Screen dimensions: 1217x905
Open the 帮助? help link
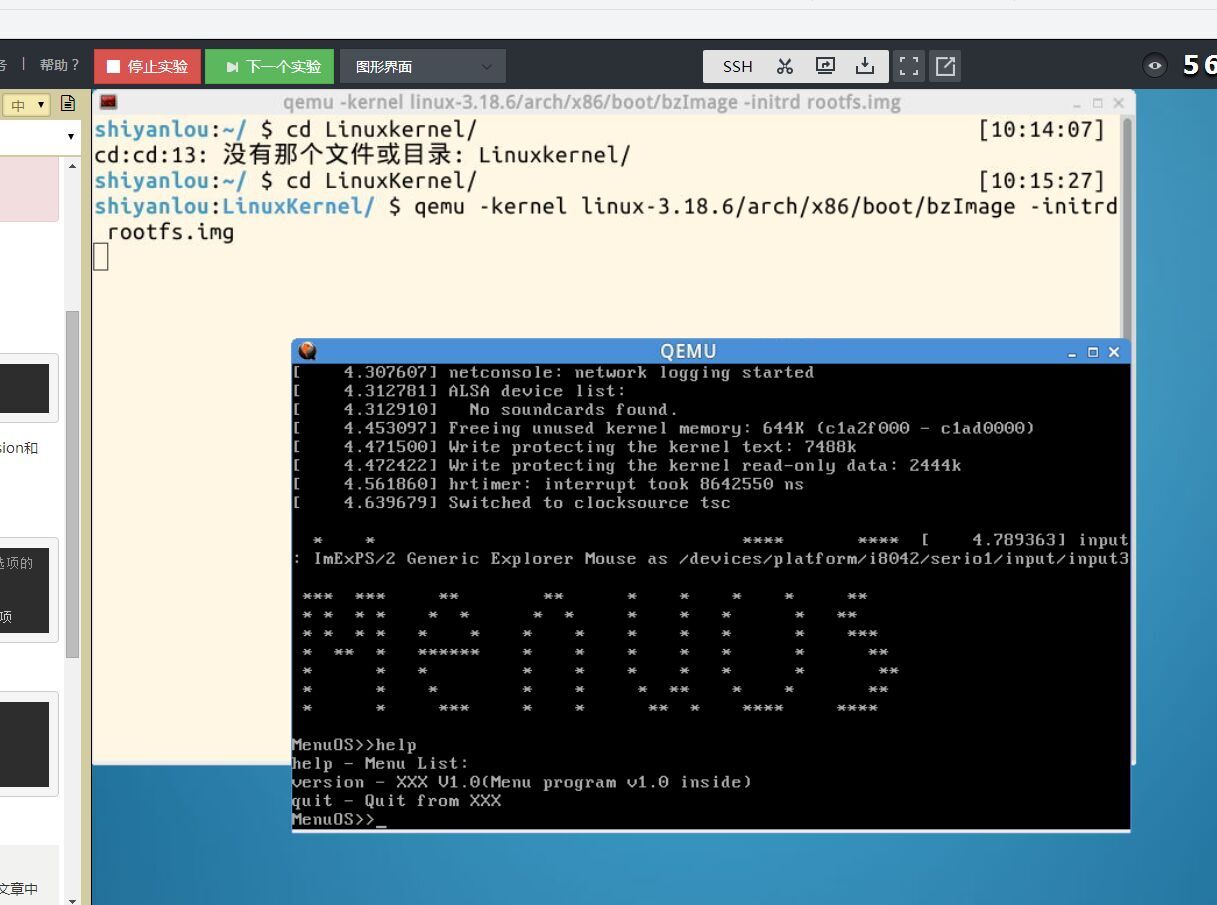(x=59, y=65)
